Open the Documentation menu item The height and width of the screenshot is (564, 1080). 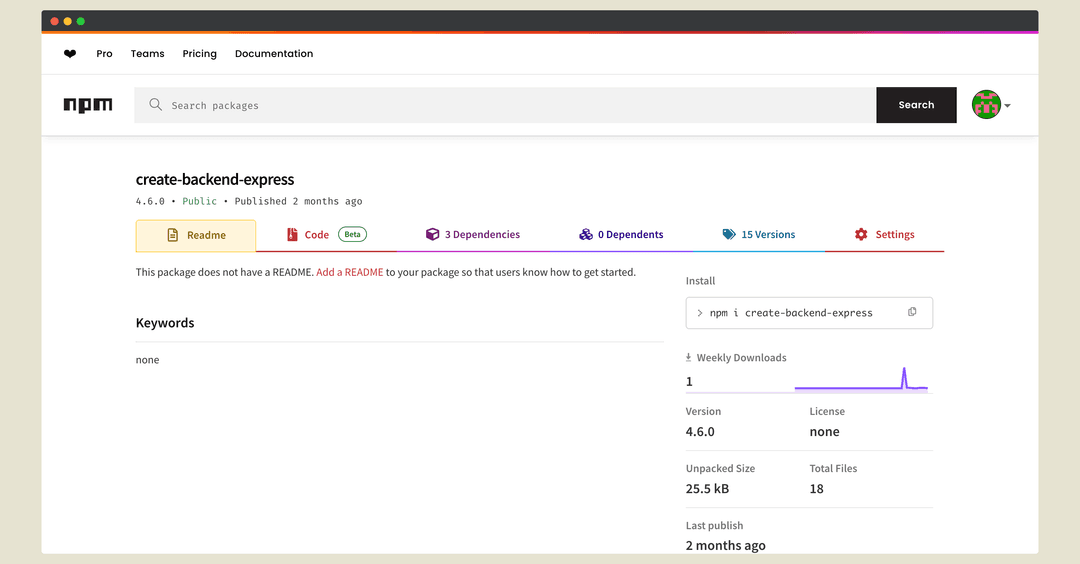point(274,54)
